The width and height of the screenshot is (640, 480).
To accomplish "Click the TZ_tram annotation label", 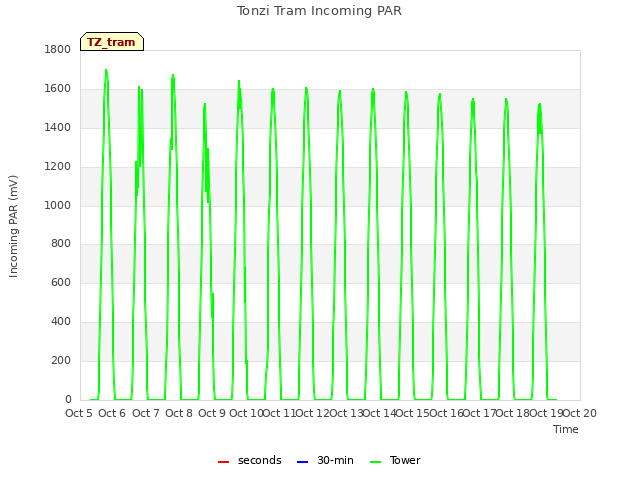I will [112, 42].
